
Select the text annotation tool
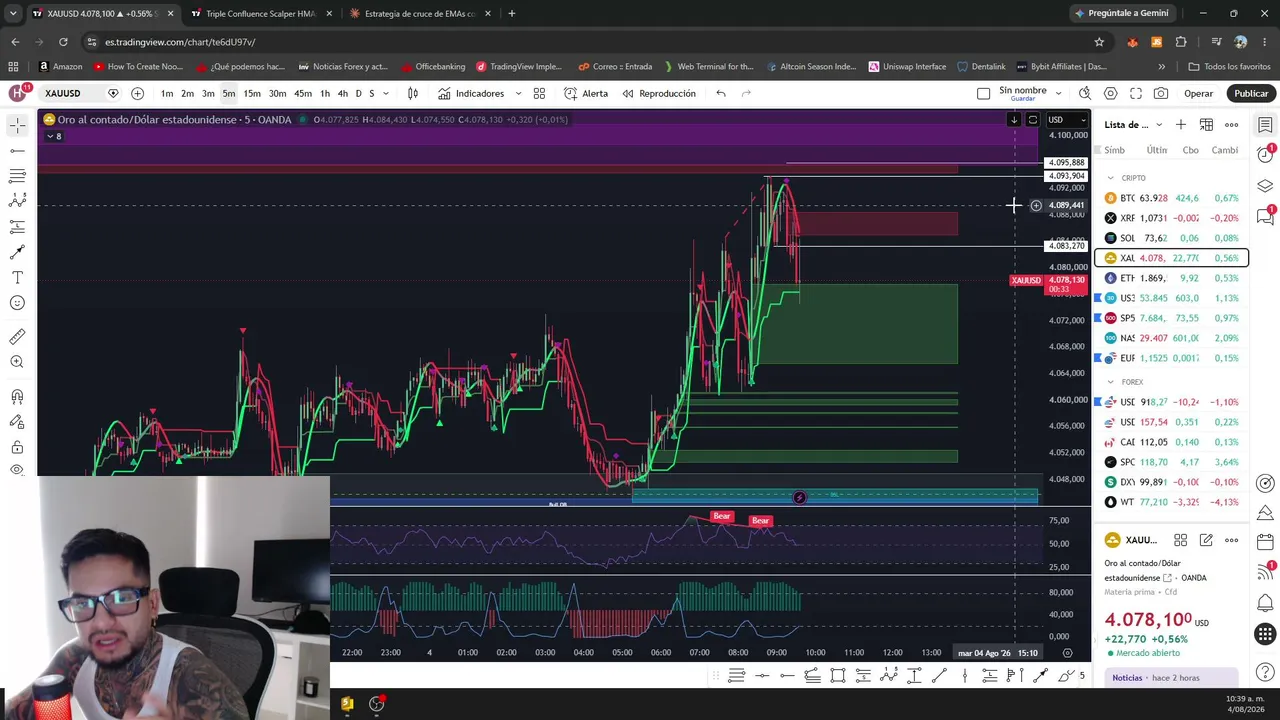(x=17, y=277)
